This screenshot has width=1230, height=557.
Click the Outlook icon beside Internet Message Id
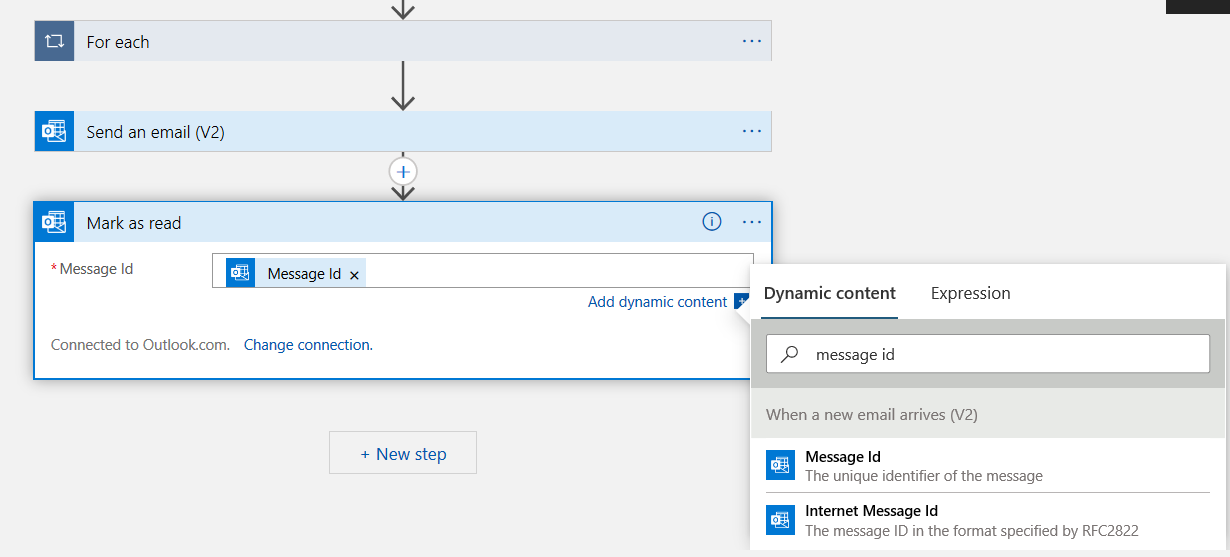[780, 520]
